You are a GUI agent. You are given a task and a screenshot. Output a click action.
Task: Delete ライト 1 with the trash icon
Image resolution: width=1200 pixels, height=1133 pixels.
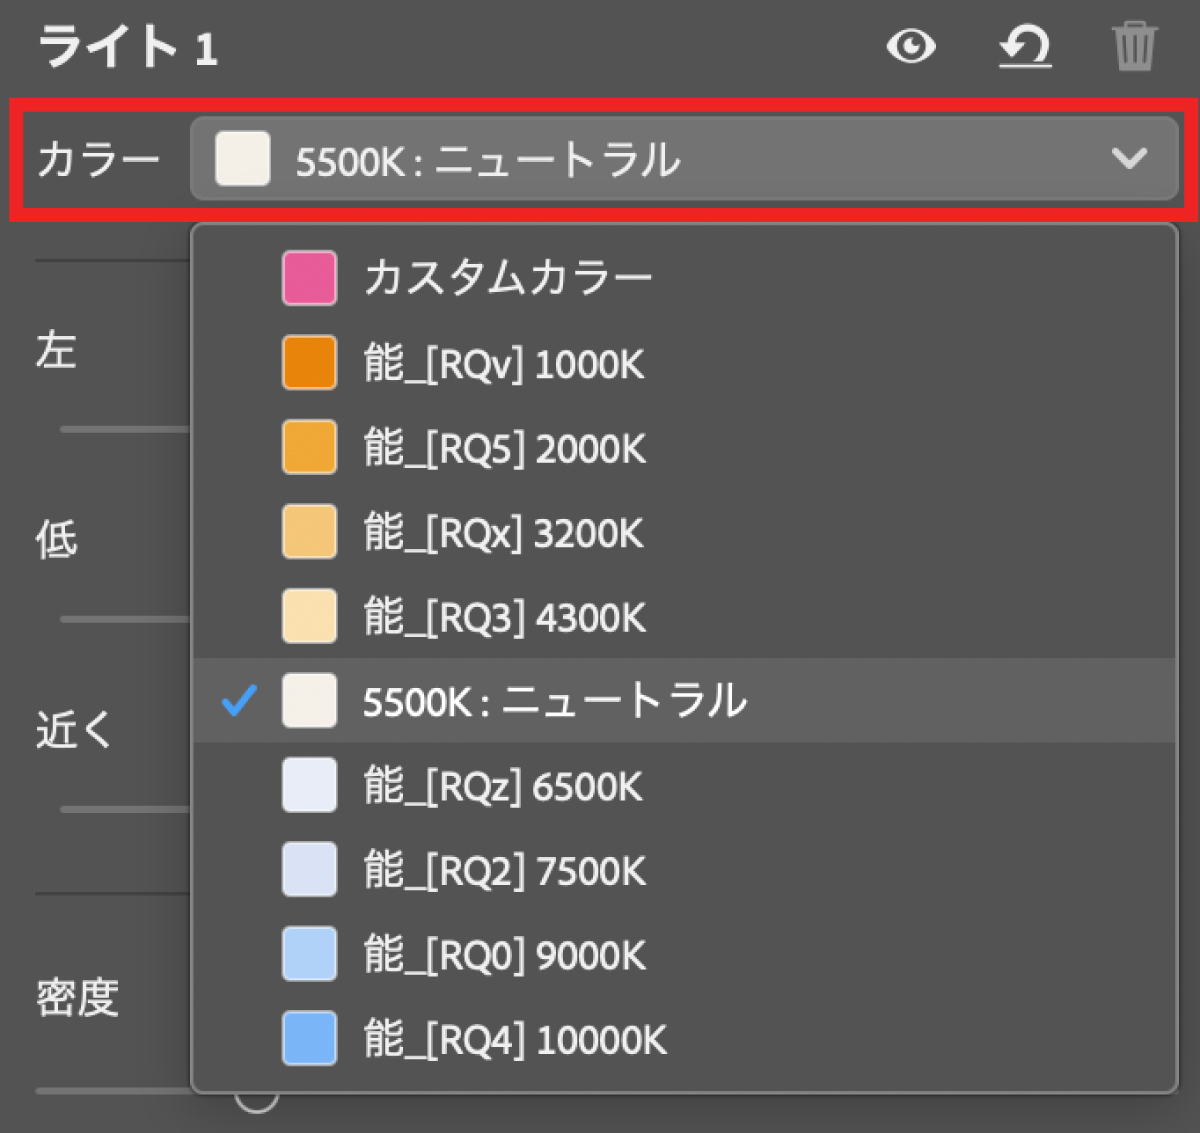(x=1134, y=47)
